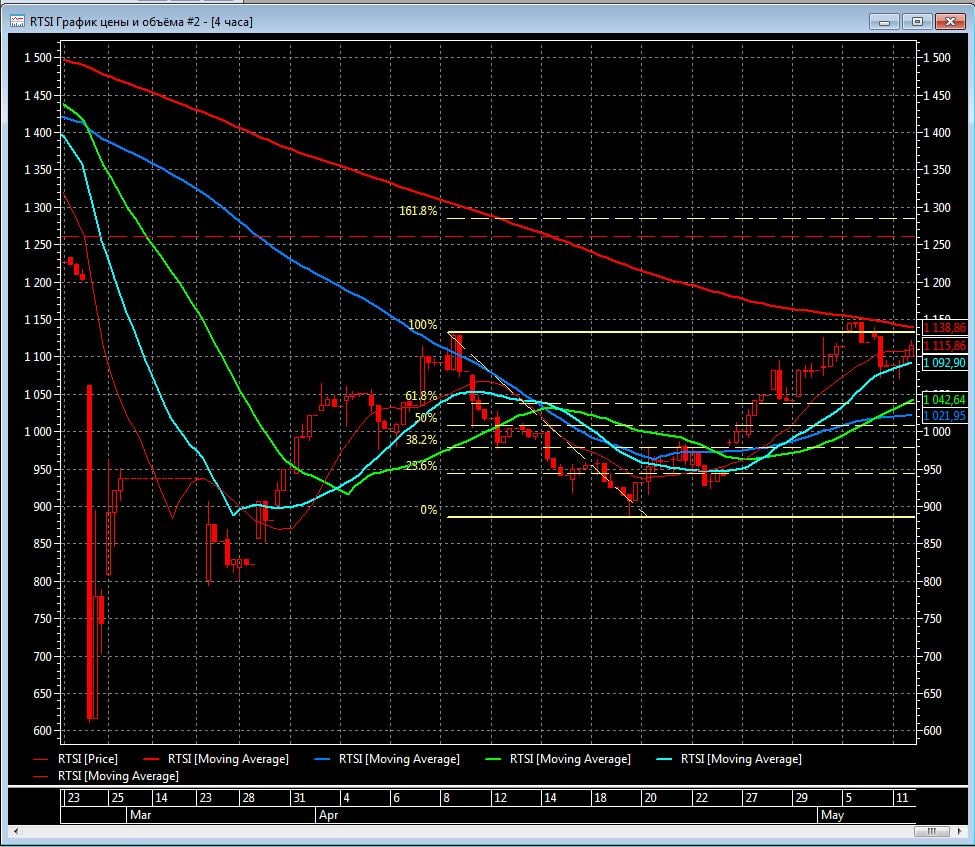Click the scrollbar right arrow
Viewport: 975px width, 847px height.
[961, 832]
